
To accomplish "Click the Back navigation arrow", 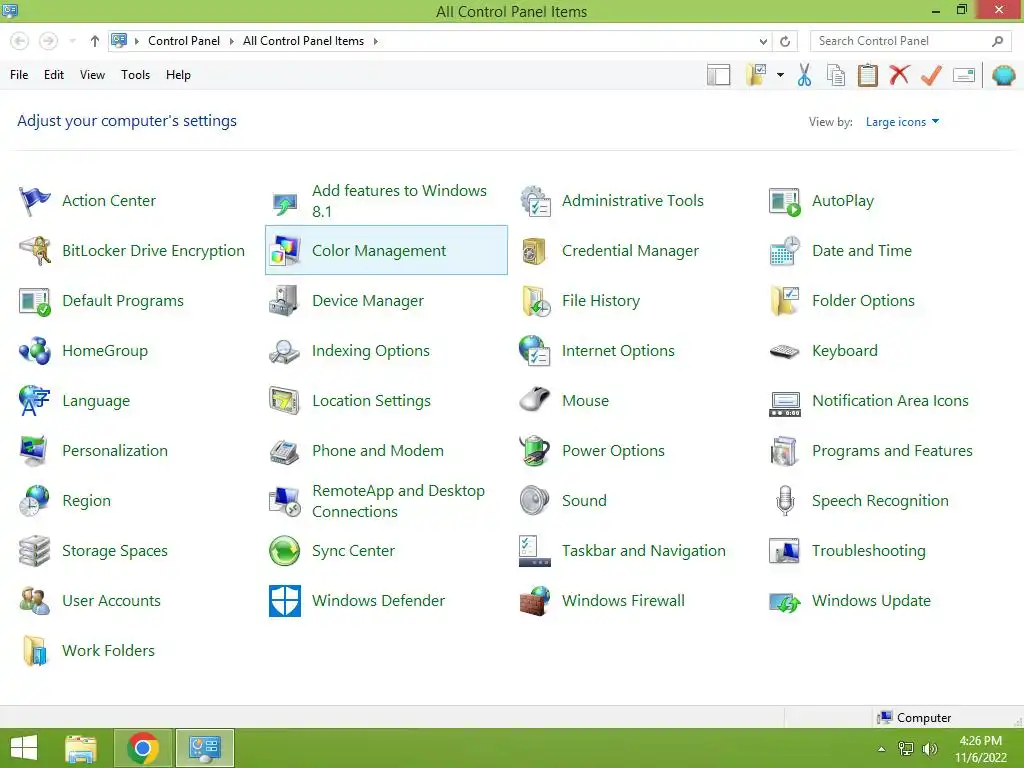I will [20, 41].
